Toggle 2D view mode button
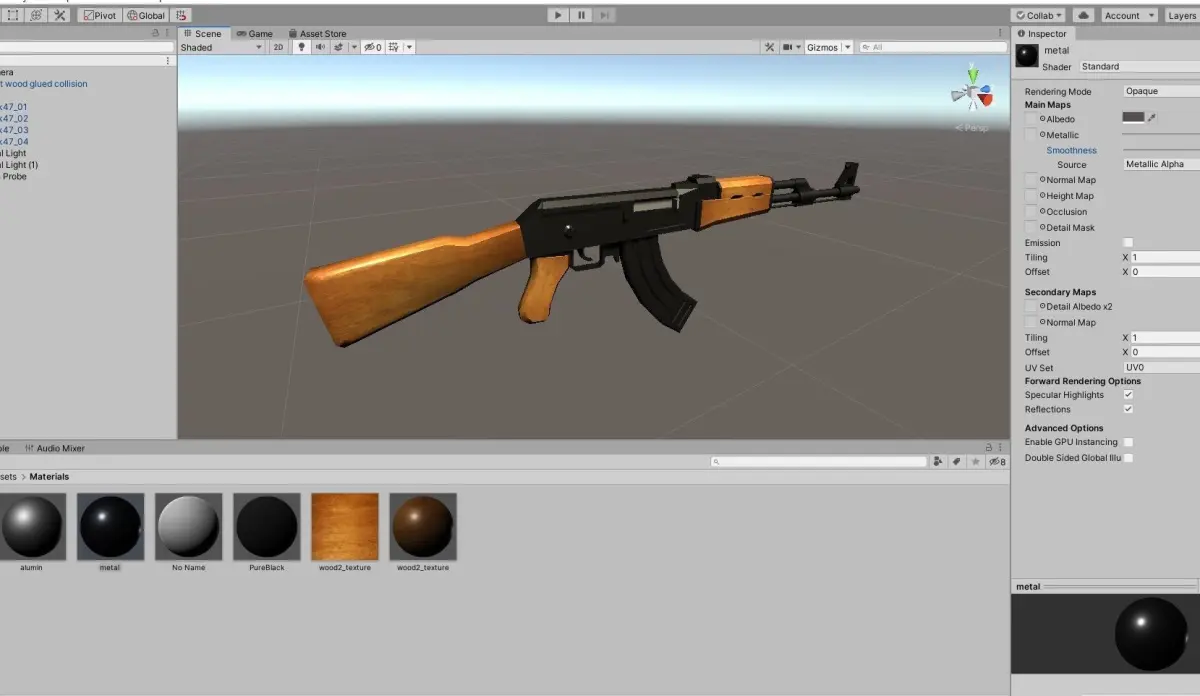Screen dimensions: 1200x696 coord(279,47)
